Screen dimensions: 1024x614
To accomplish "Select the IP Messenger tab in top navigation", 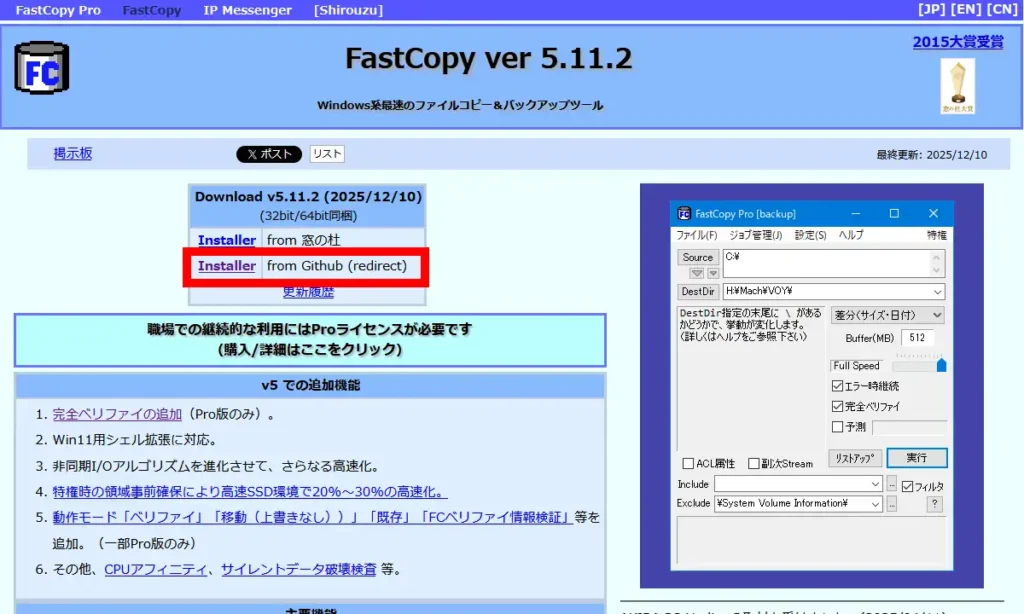I will [x=246, y=10].
